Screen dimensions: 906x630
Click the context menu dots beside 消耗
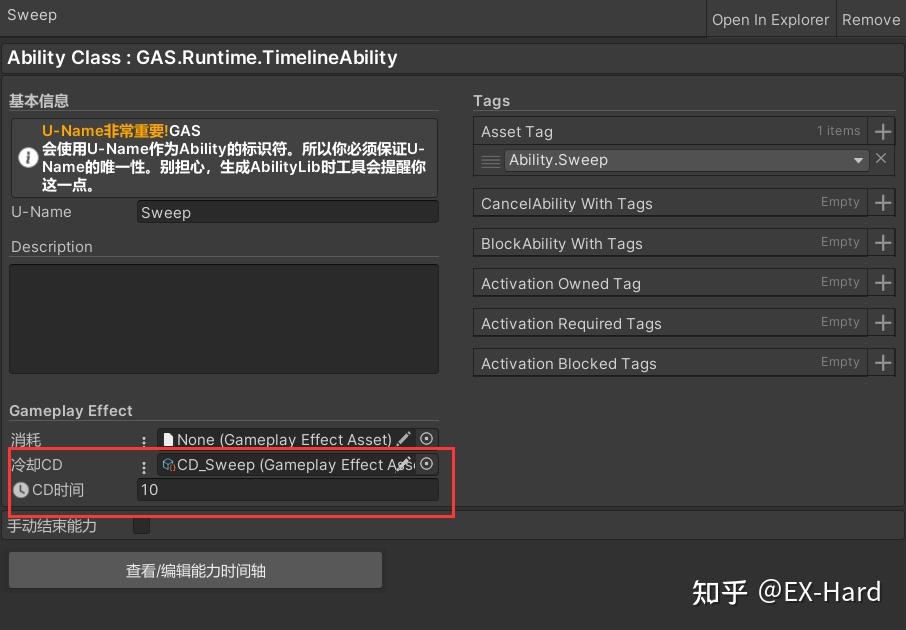tap(144, 439)
